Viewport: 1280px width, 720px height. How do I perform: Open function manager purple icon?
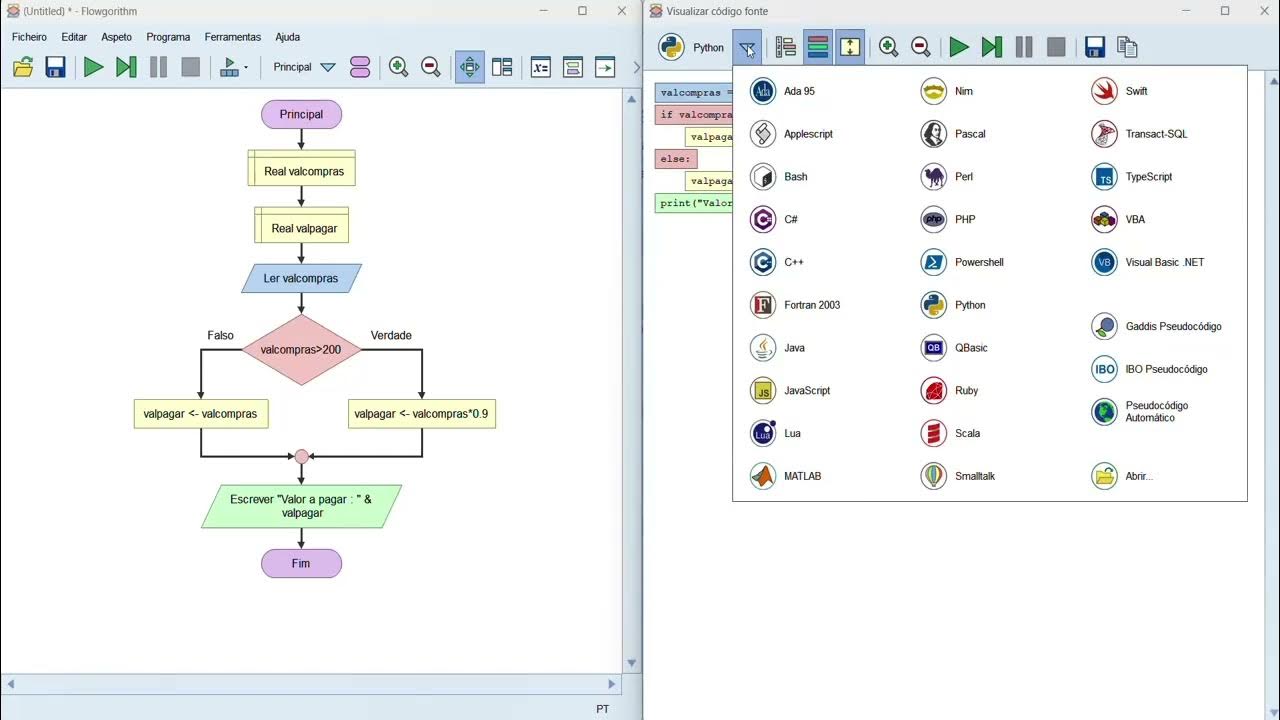[360, 67]
